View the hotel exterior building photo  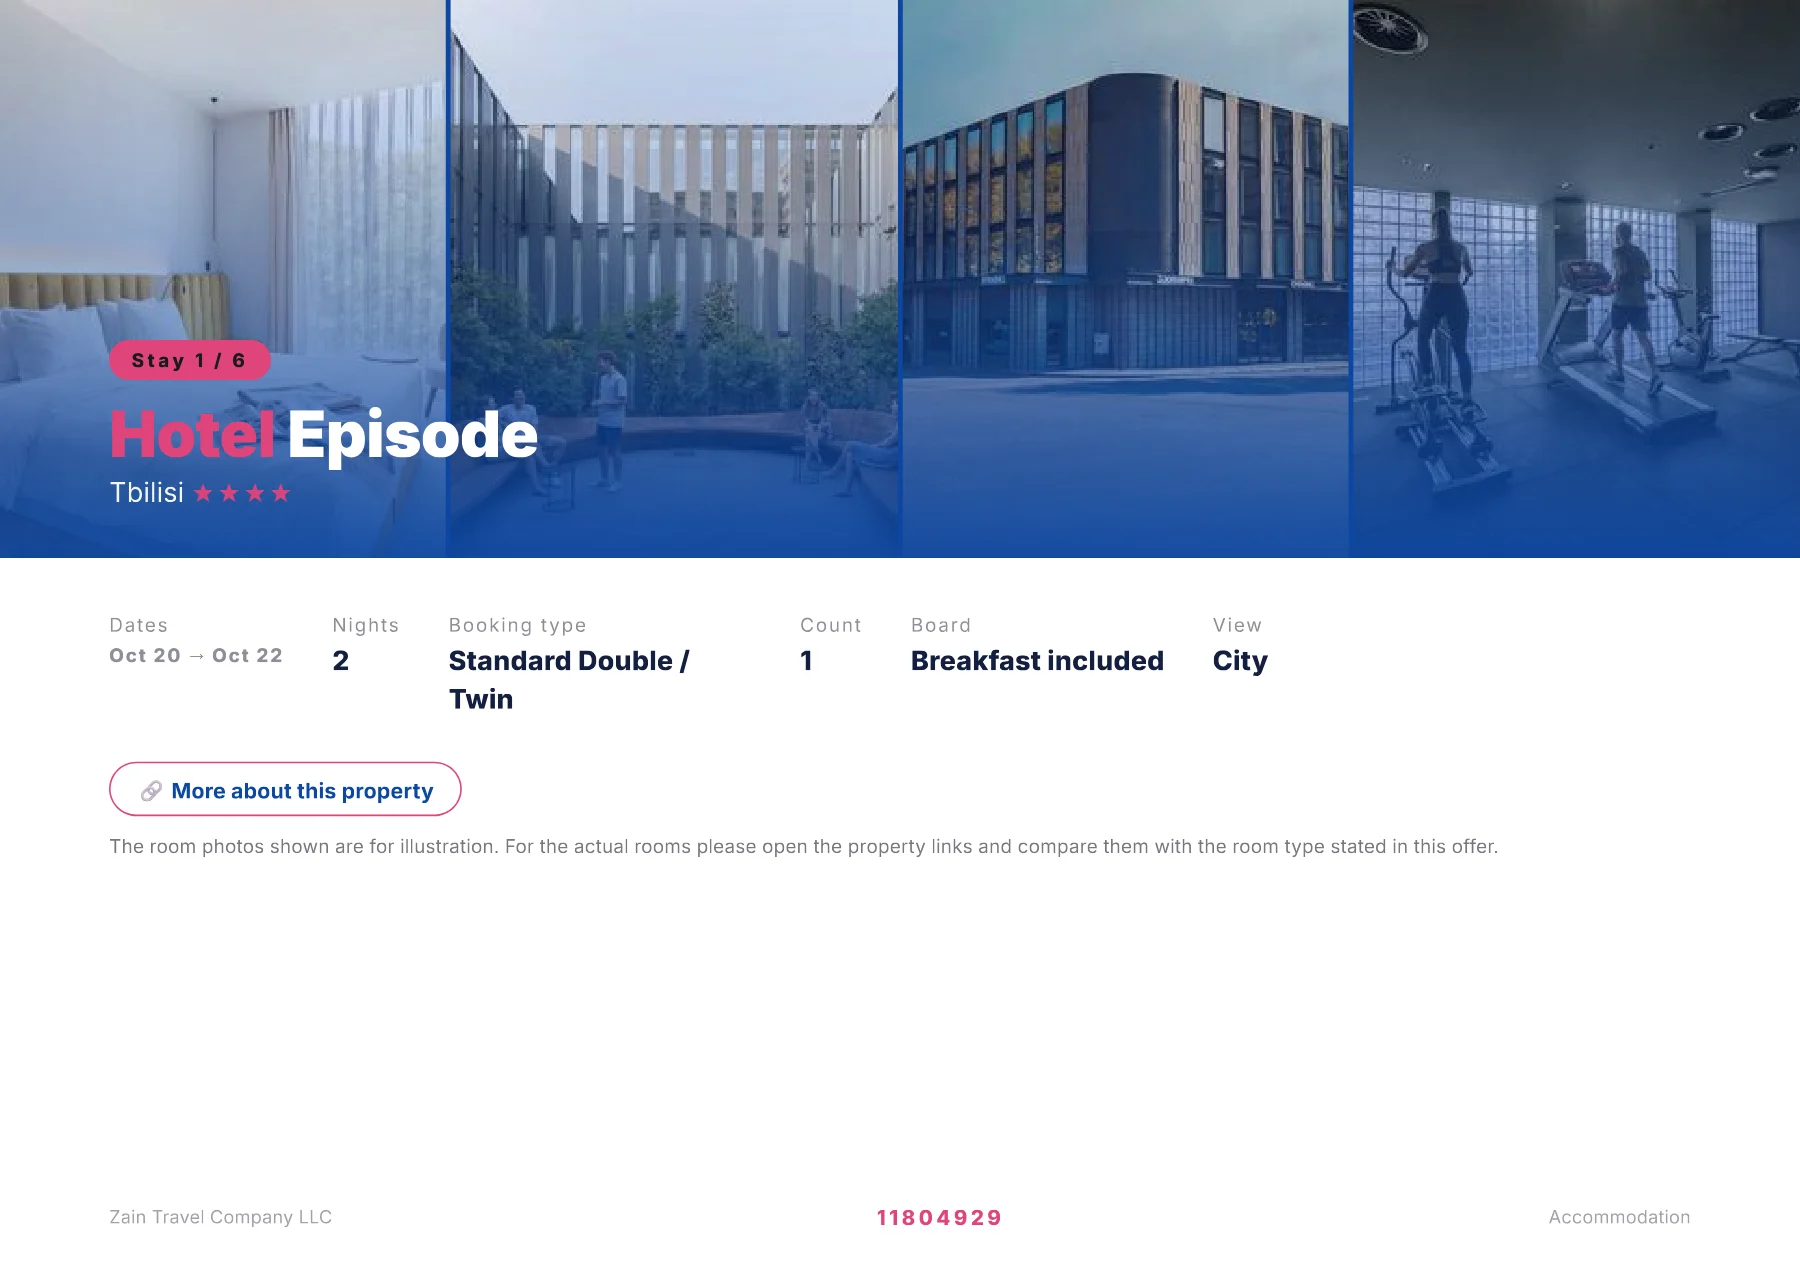(x=1125, y=278)
